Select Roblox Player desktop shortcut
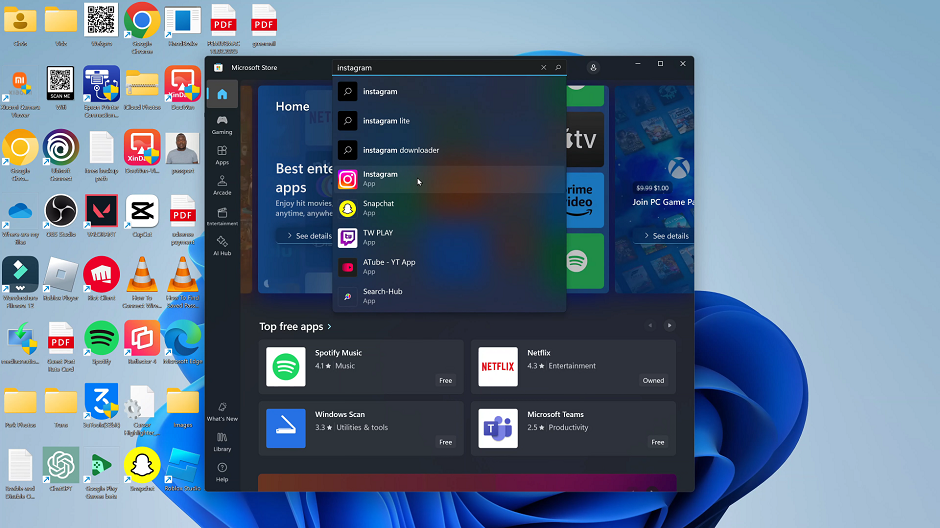Screen dimensions: 940x528 (61, 279)
